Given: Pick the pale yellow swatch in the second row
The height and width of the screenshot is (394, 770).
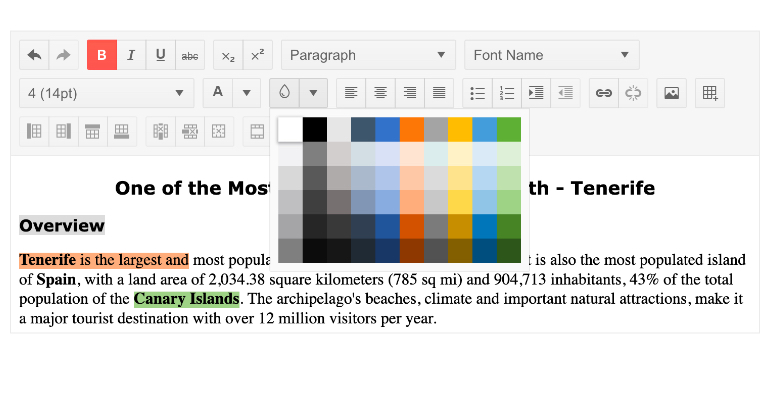Looking at the screenshot, I should click(x=460, y=154).
